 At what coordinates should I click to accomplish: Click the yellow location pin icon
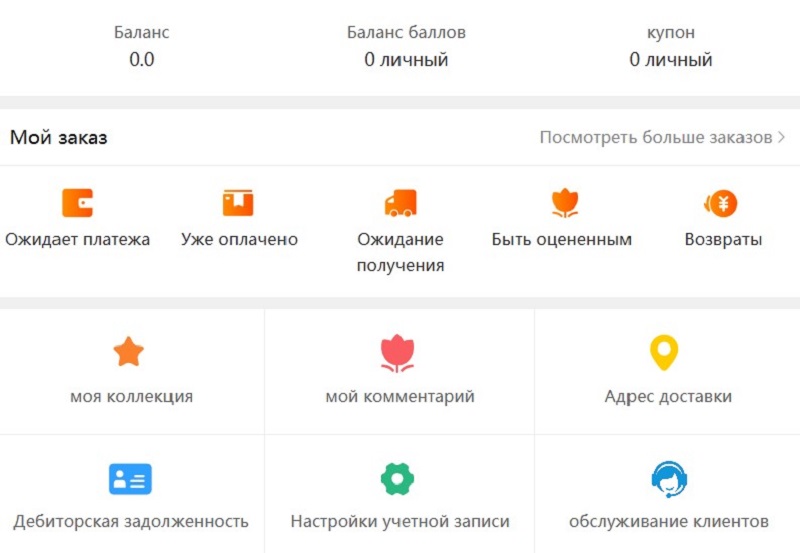(x=665, y=353)
